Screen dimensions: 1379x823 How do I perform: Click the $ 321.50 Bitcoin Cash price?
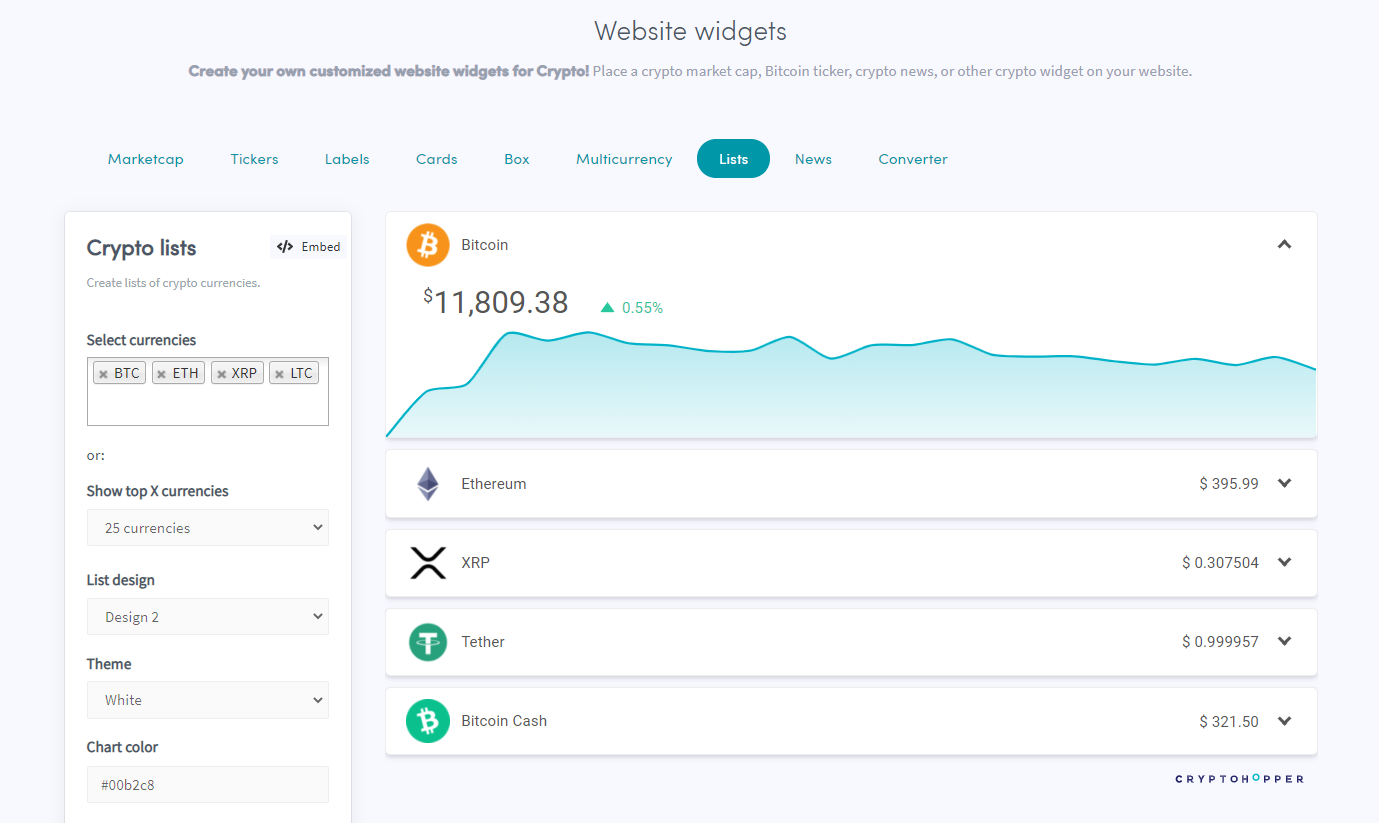1229,721
